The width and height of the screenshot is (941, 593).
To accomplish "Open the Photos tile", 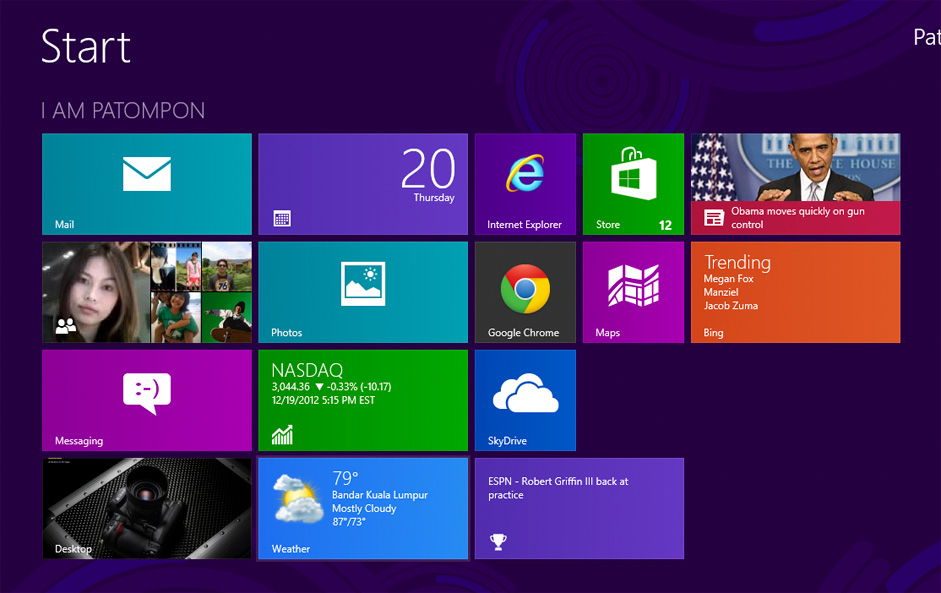I will pyautogui.click(x=363, y=292).
